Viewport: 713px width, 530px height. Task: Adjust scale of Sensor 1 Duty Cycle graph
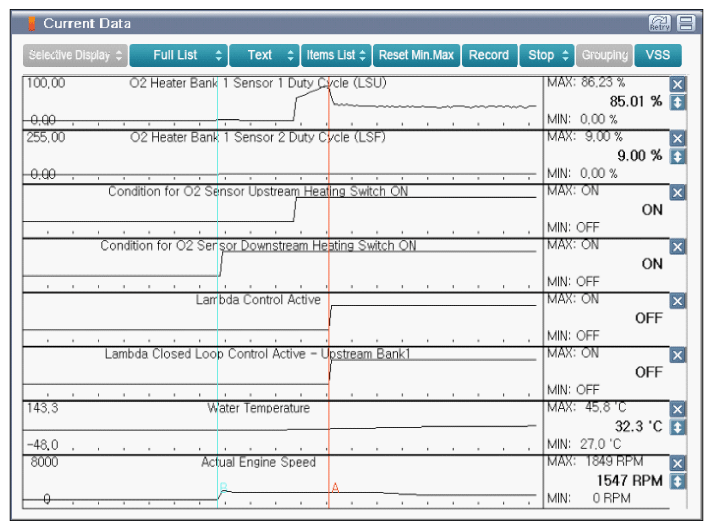click(x=678, y=102)
